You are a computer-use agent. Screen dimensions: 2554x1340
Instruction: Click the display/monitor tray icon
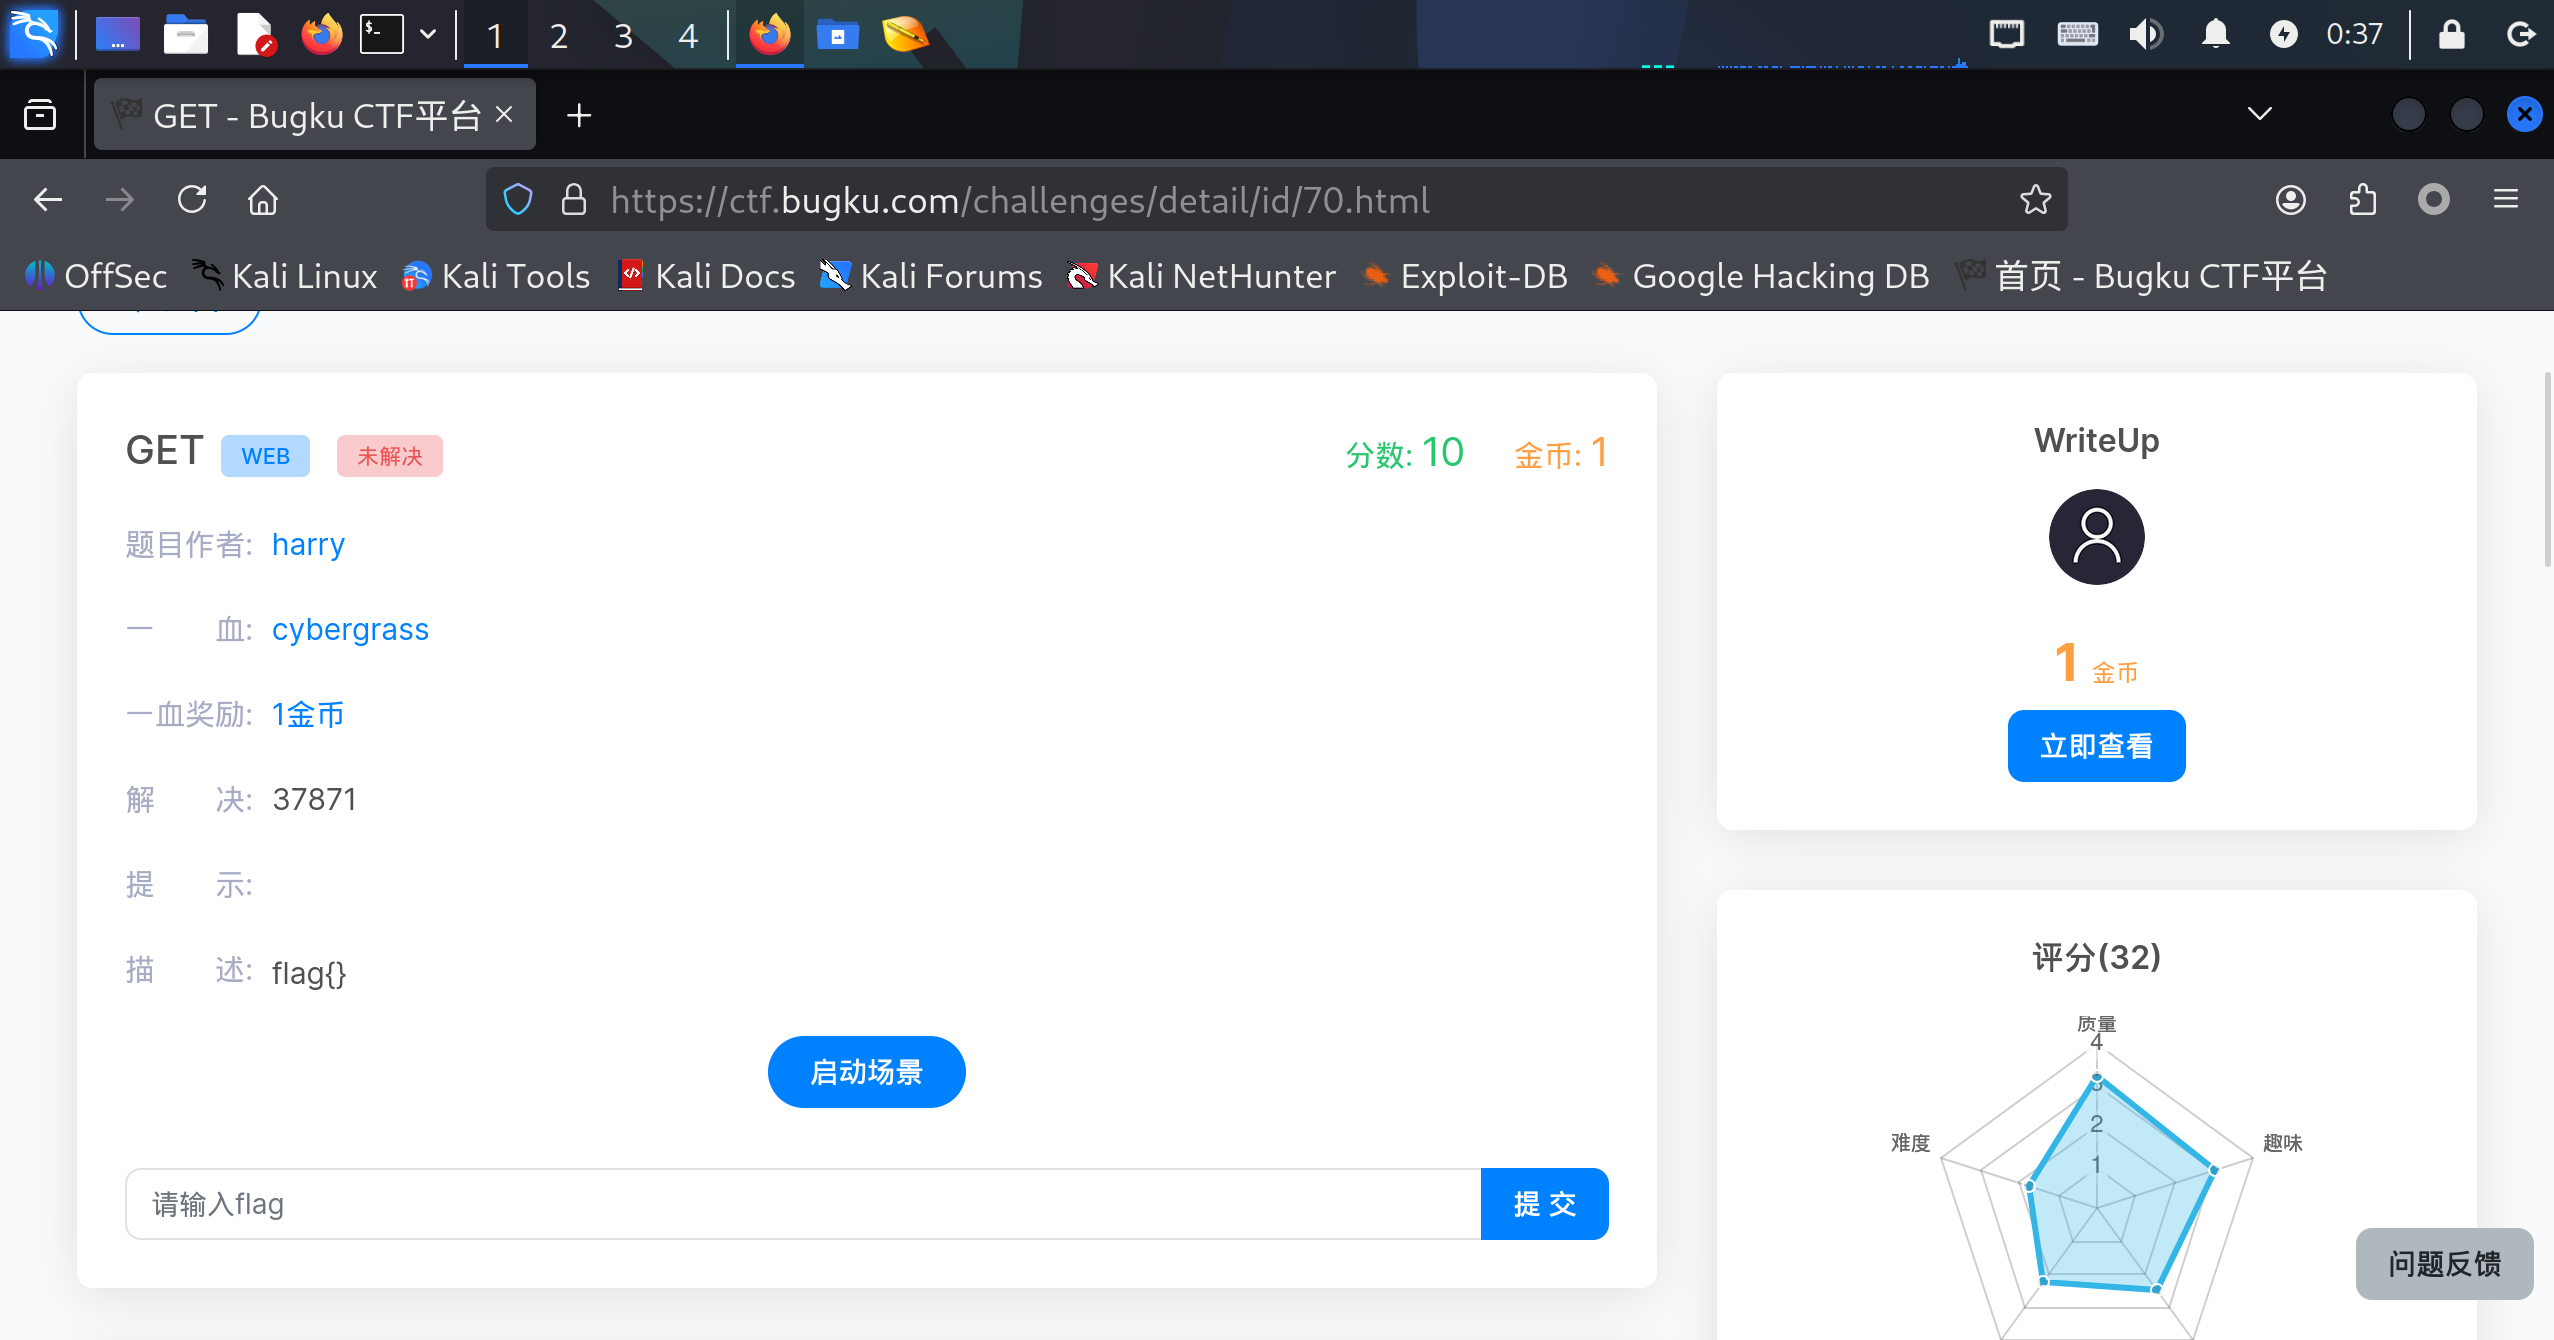[x=2006, y=34]
